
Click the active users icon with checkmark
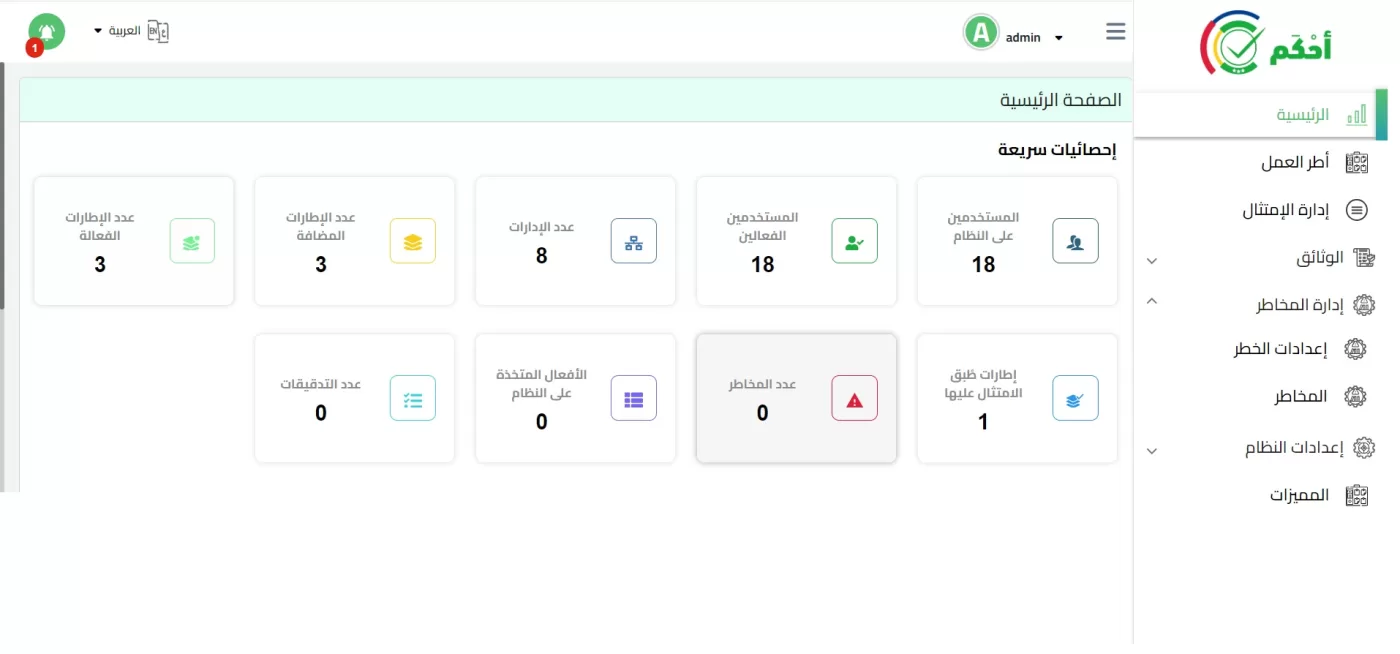[854, 241]
